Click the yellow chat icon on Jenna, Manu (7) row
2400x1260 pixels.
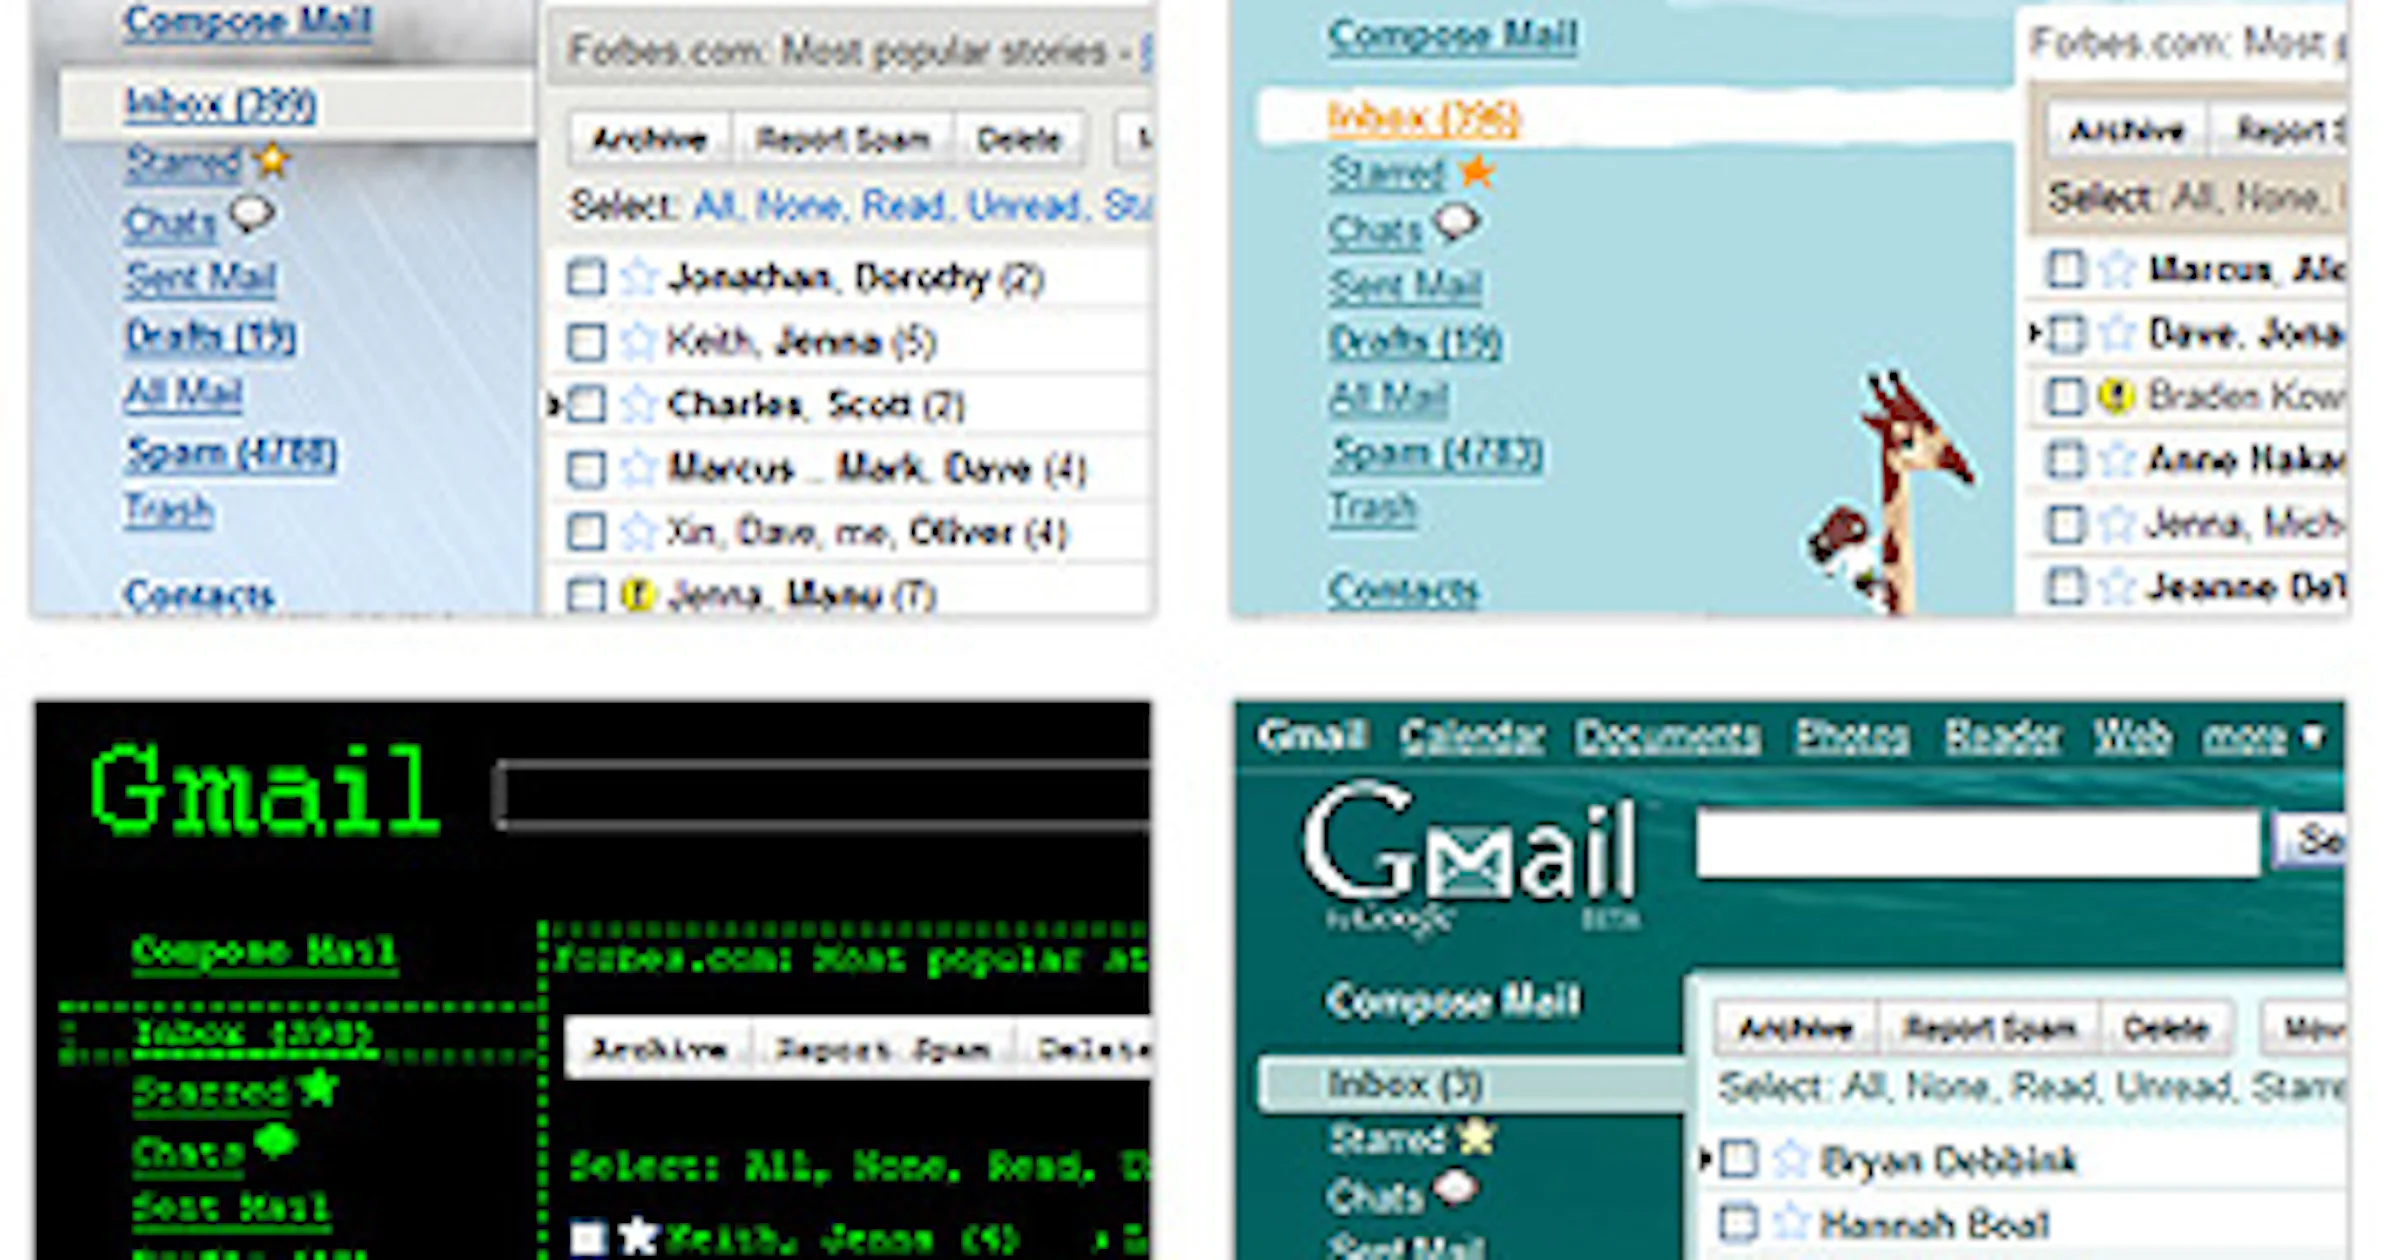[x=637, y=595]
